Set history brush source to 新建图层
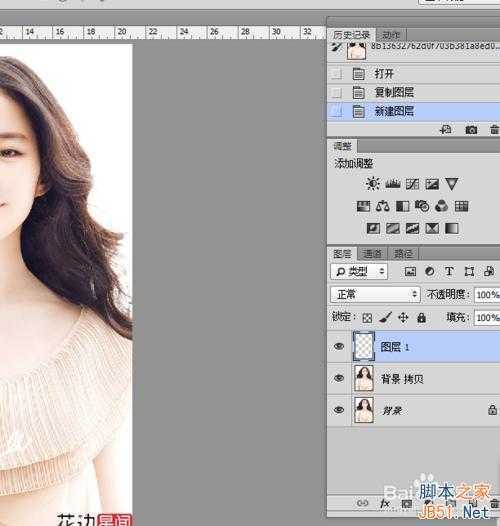Image resolution: width=500 pixels, height=526 pixels. [337, 111]
